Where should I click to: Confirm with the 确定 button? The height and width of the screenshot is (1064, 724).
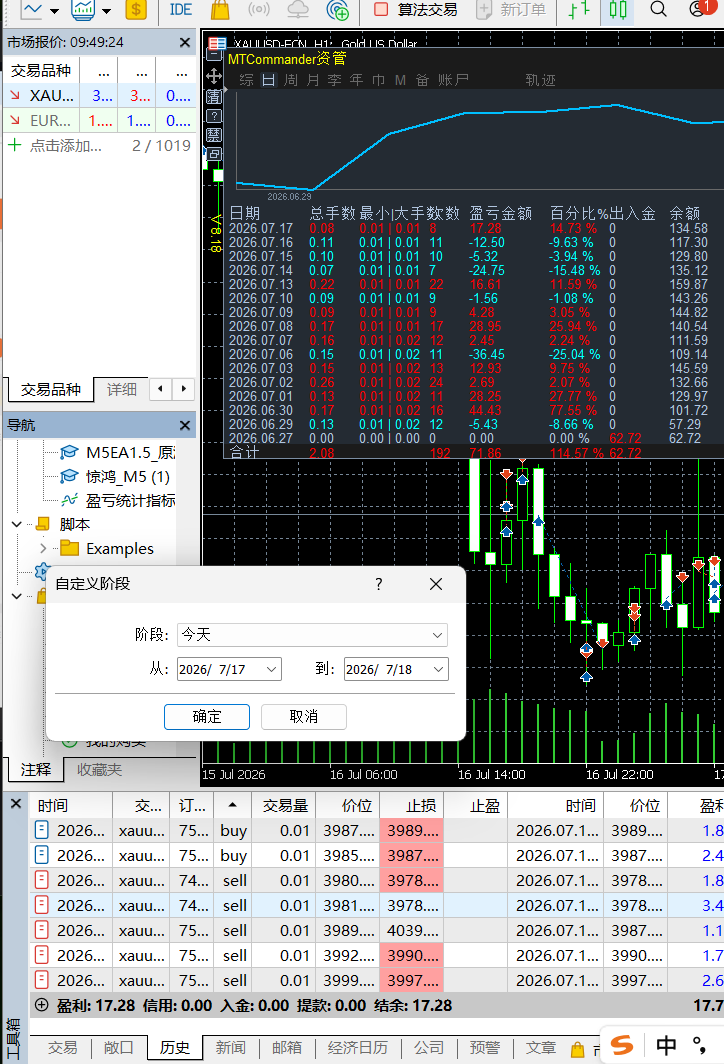click(207, 717)
